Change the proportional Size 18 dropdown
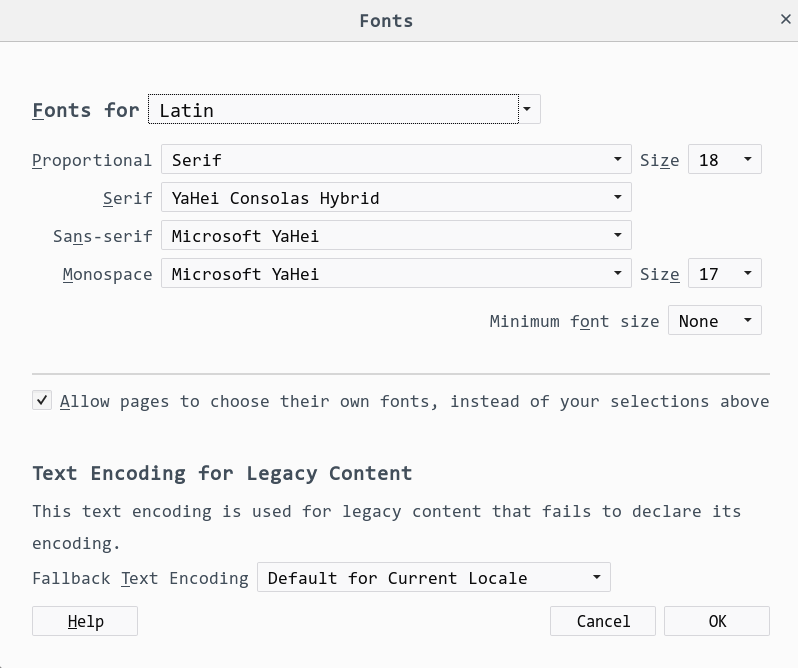798x668 pixels. [x=725, y=159]
